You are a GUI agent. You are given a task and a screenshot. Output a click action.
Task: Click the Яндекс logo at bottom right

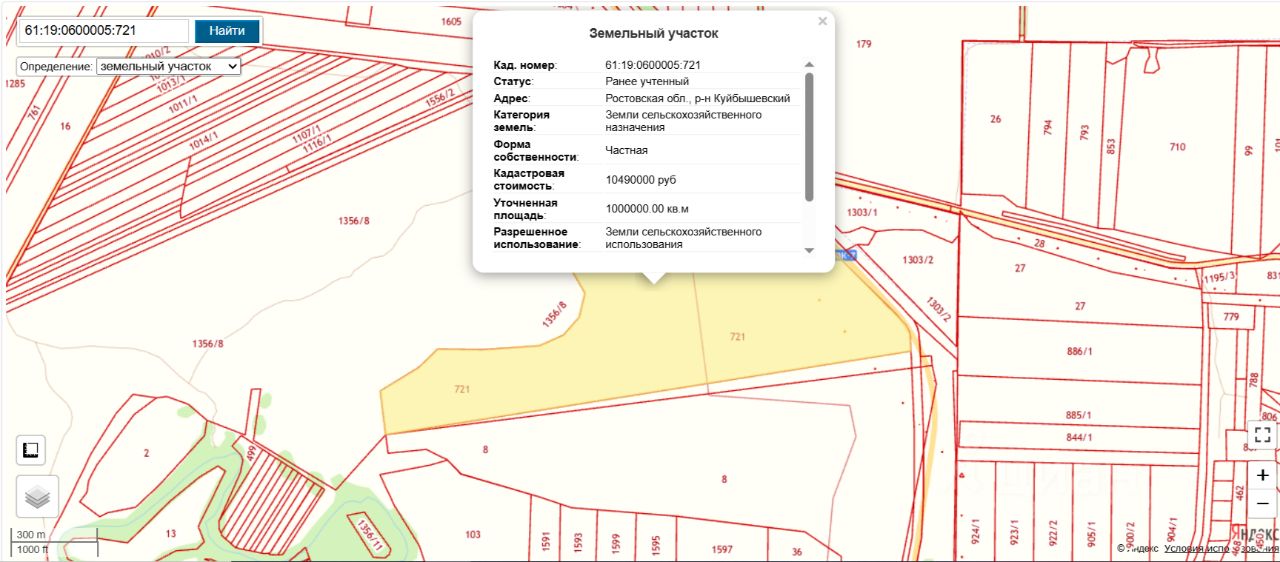[x=1258, y=535]
